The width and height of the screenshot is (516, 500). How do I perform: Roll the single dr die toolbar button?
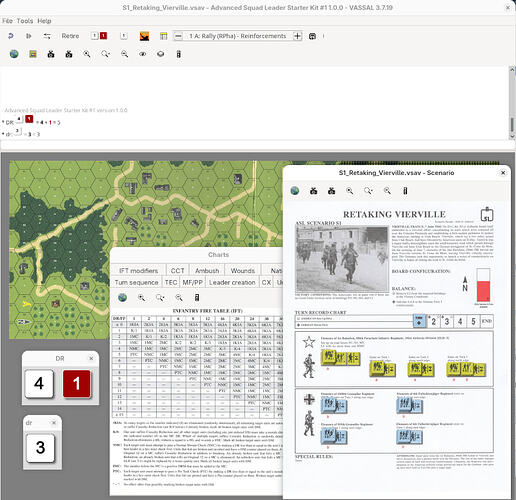(124, 36)
